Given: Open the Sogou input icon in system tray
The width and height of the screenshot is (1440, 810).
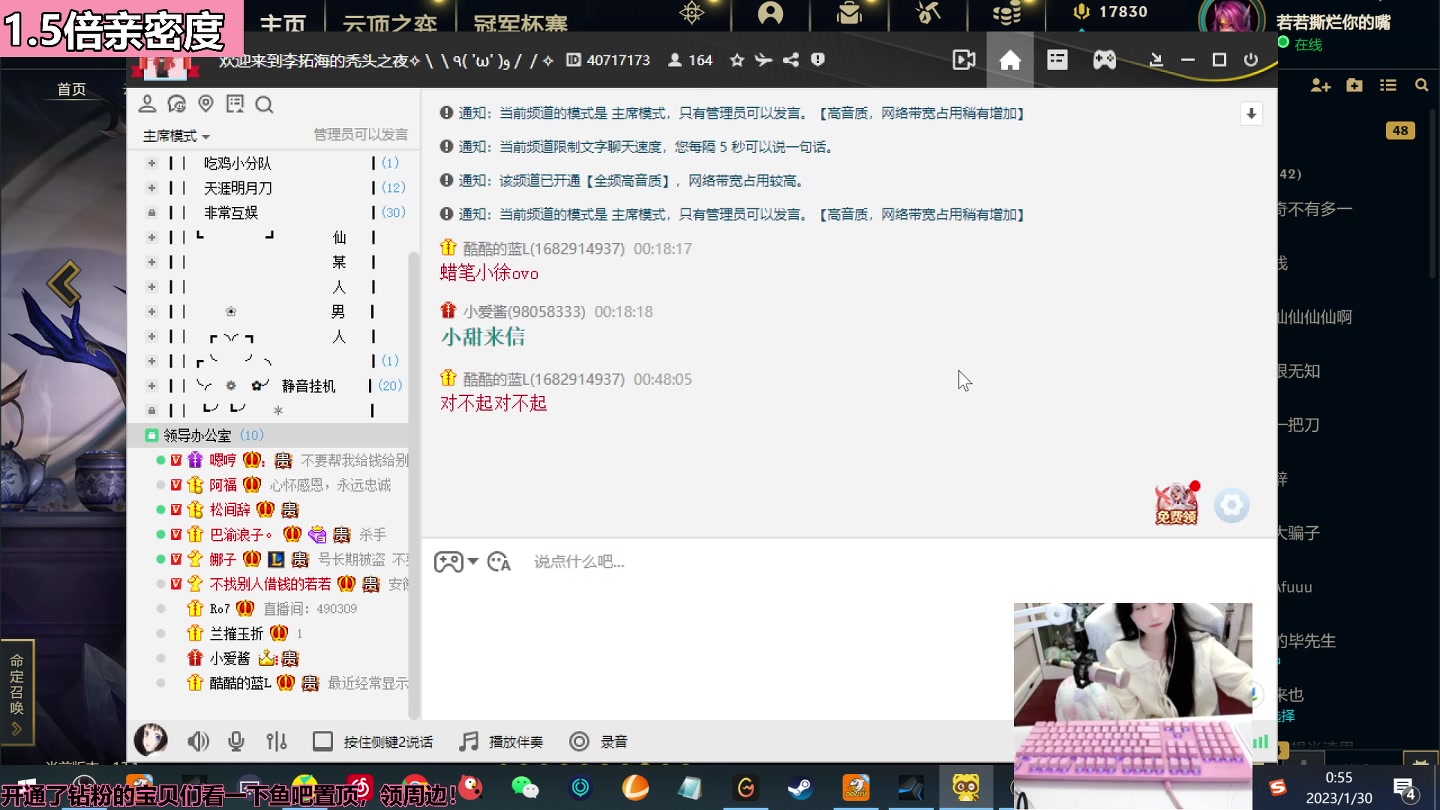Looking at the screenshot, I should 1277,788.
